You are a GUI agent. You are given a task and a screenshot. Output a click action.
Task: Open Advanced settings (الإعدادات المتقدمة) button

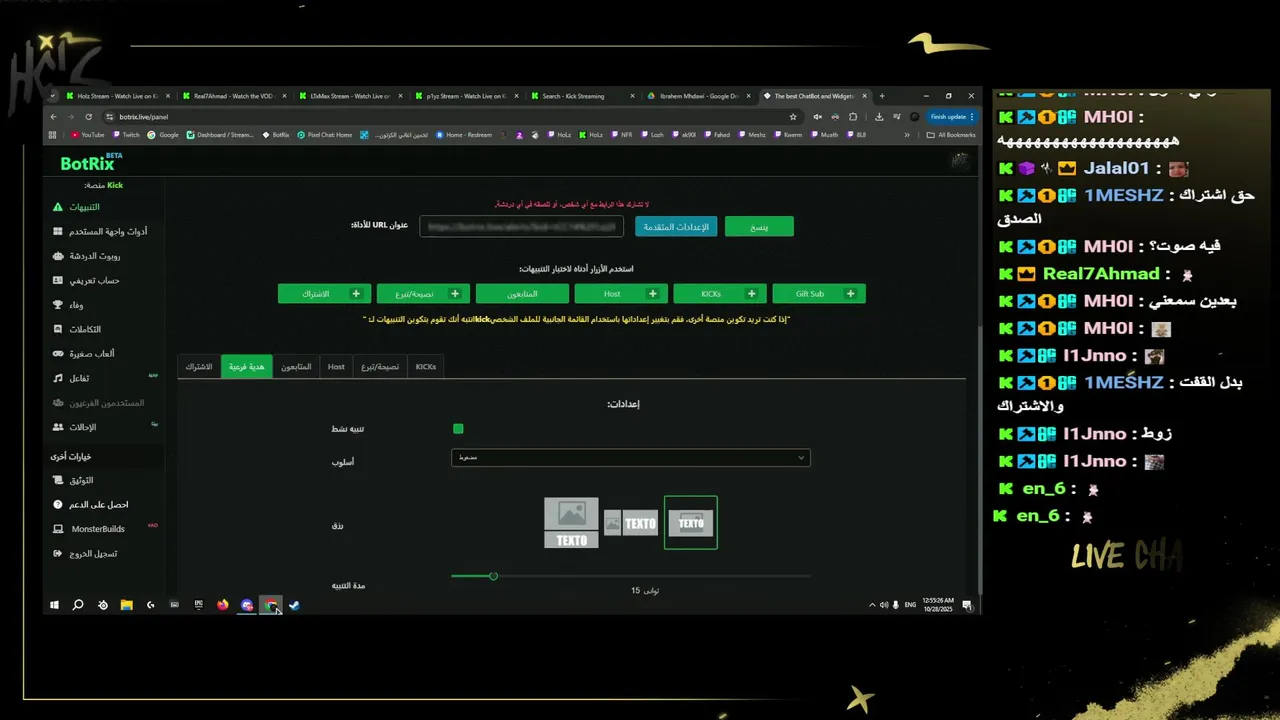click(676, 227)
